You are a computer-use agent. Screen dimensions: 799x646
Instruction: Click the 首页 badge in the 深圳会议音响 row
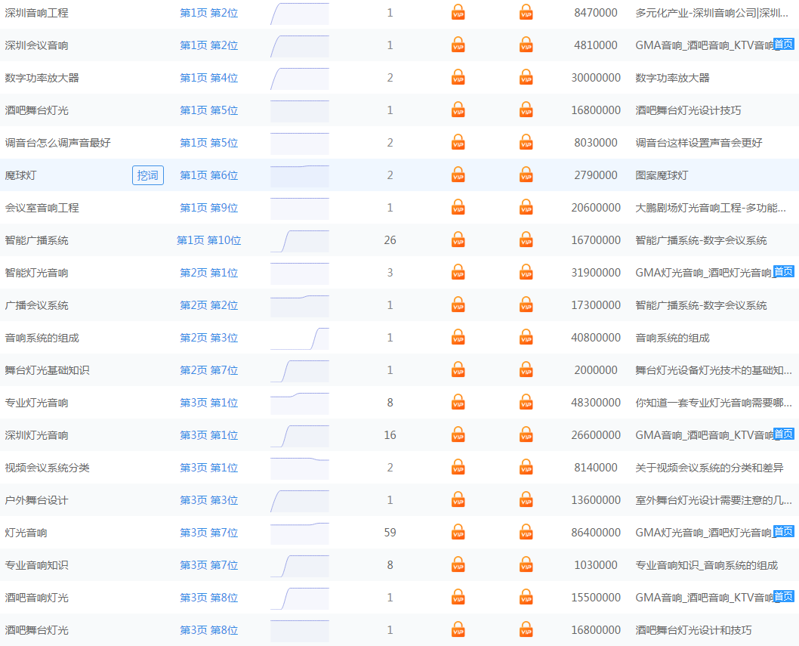pos(784,45)
